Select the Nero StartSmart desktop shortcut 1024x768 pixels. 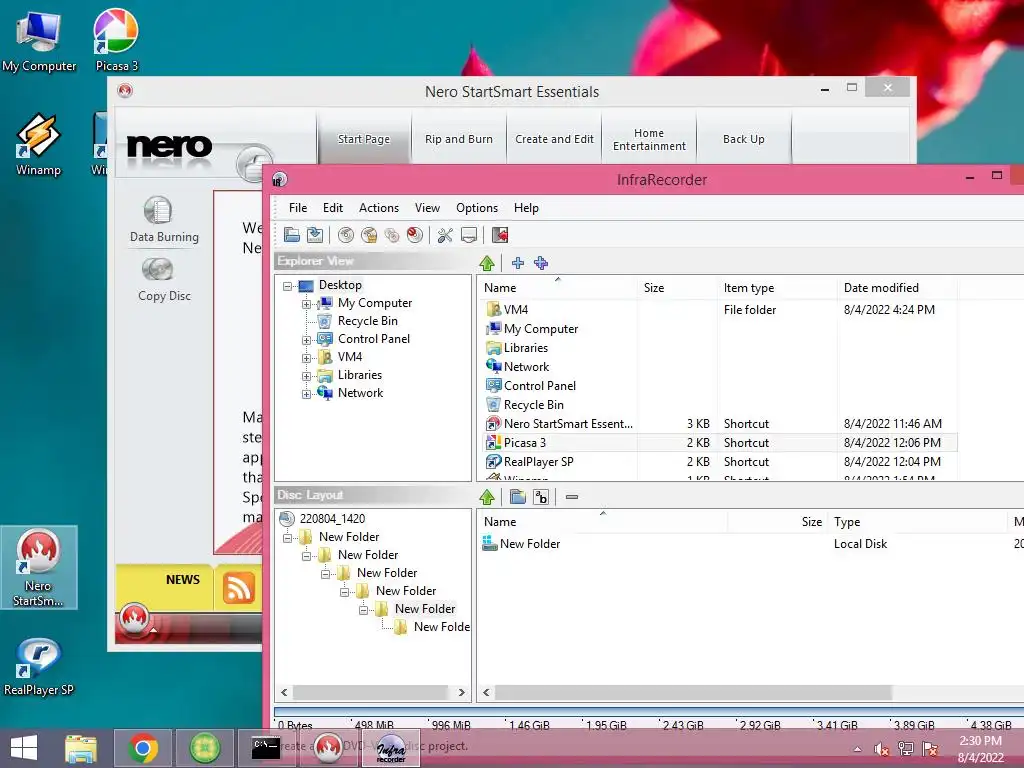click(x=39, y=568)
